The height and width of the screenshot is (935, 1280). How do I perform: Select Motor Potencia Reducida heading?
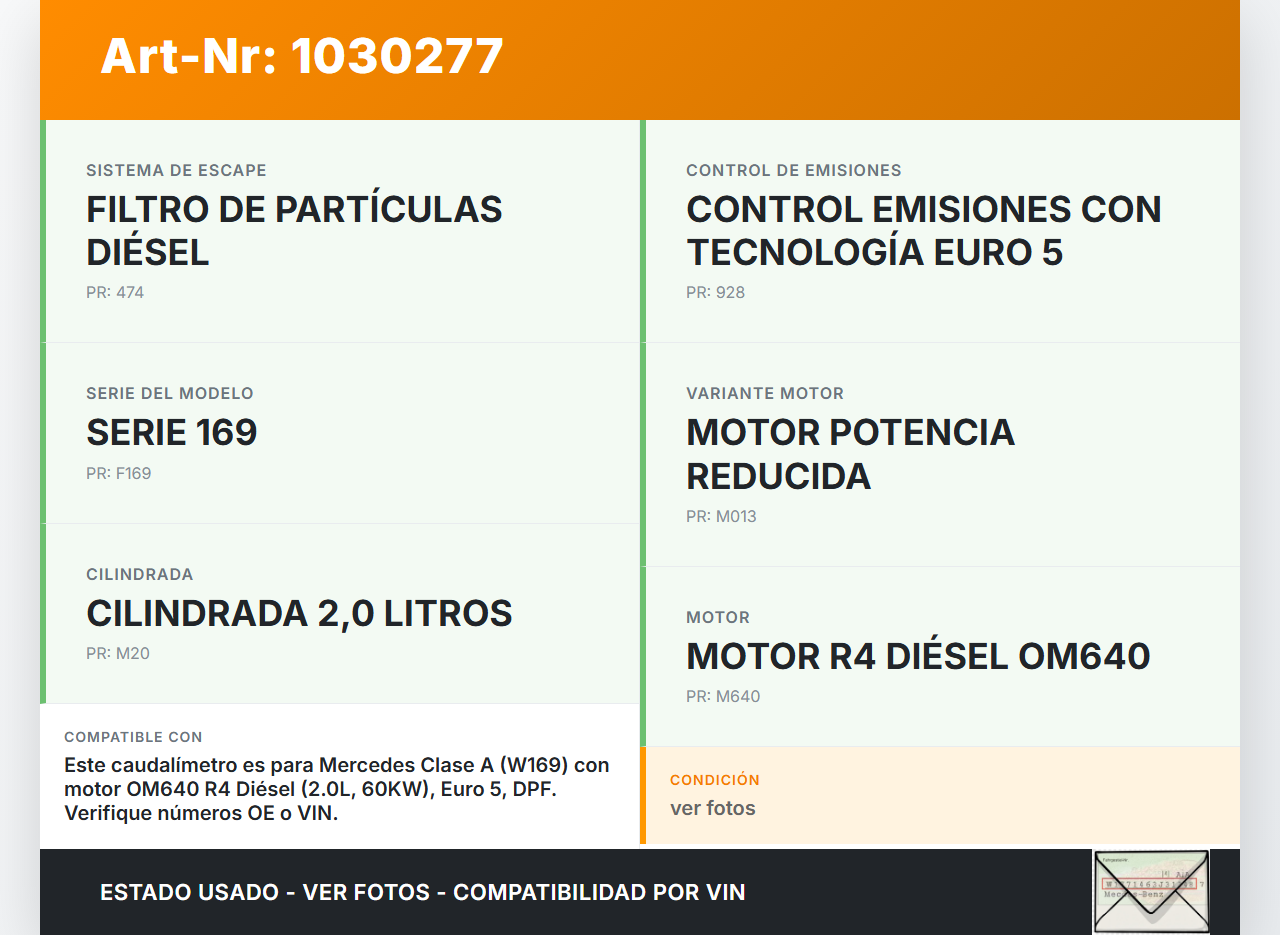click(850, 454)
